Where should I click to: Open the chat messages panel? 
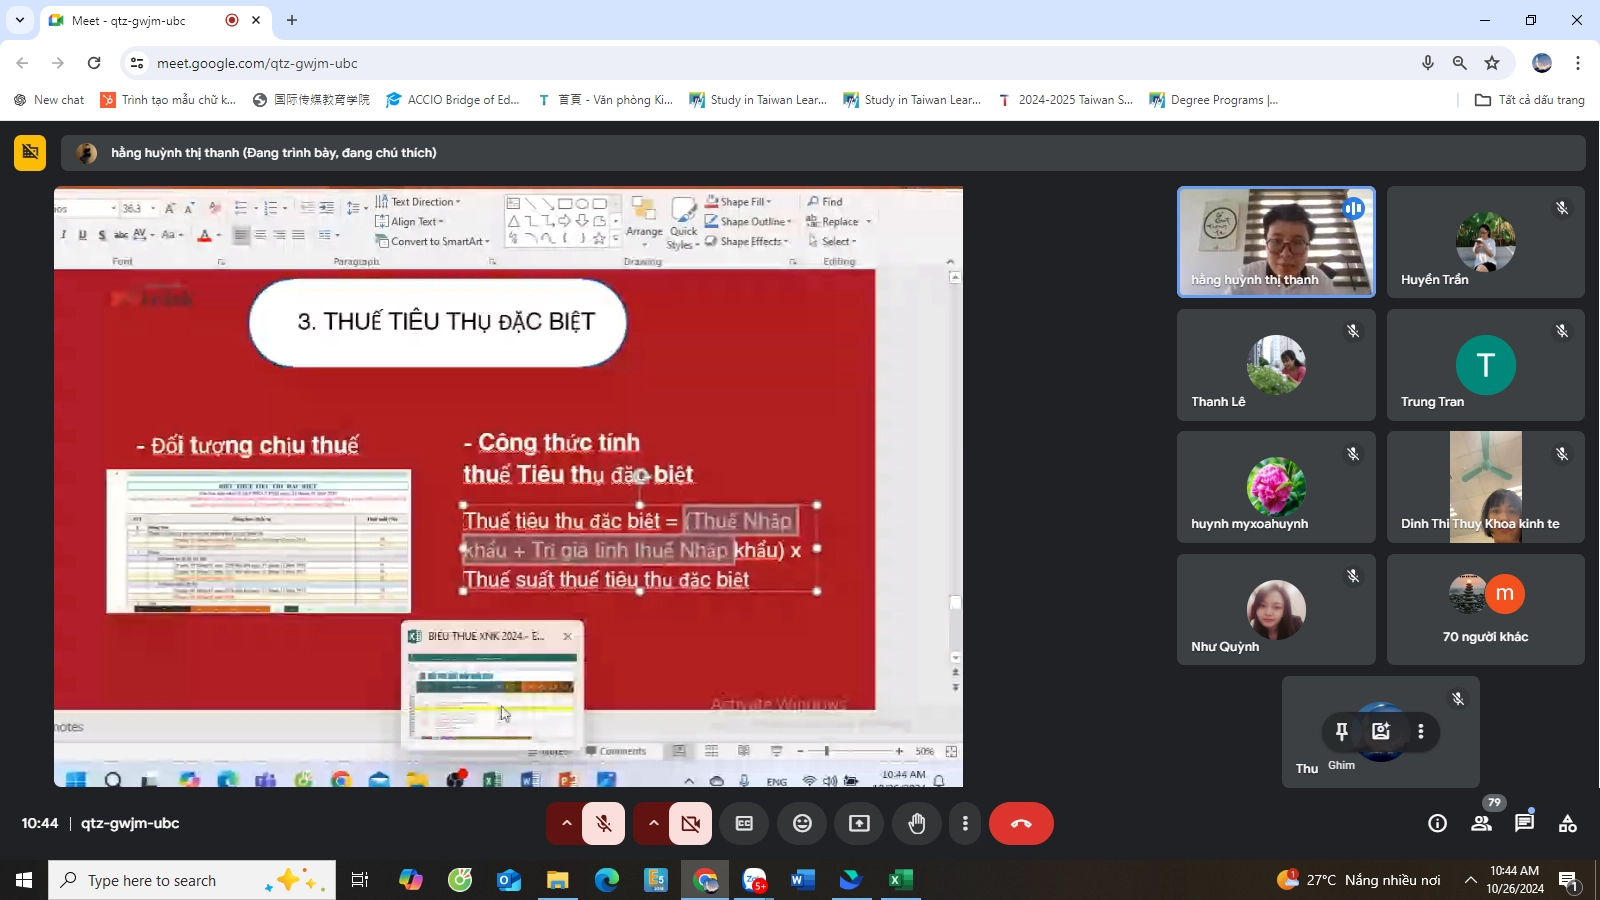pyautogui.click(x=1524, y=823)
